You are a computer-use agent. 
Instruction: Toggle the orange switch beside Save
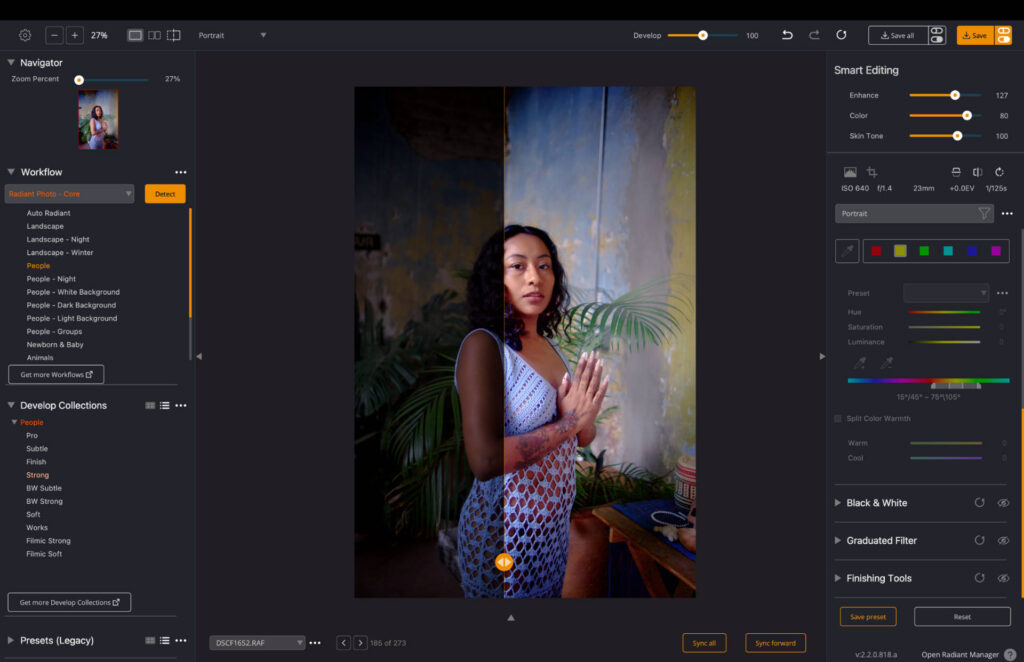(x=1003, y=35)
